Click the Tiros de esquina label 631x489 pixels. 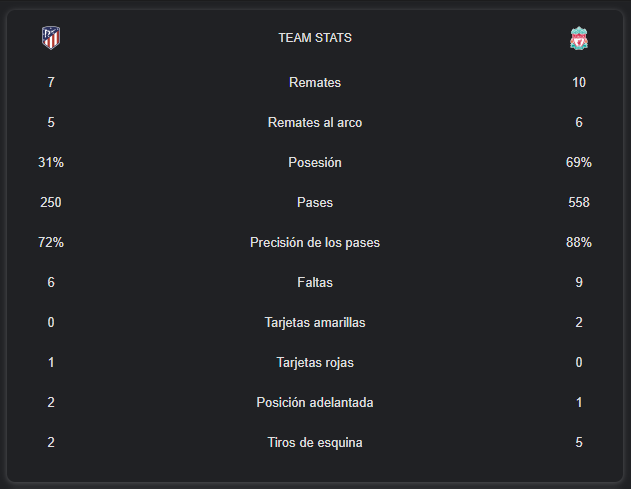[x=315, y=443]
